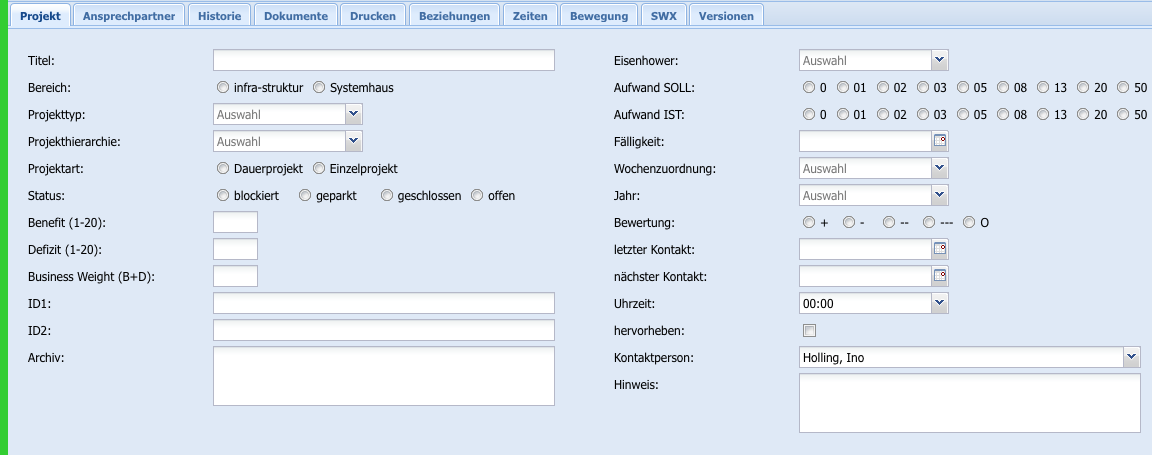Click into the Titel text field
The height and width of the screenshot is (455, 1152).
pyautogui.click(x=384, y=61)
